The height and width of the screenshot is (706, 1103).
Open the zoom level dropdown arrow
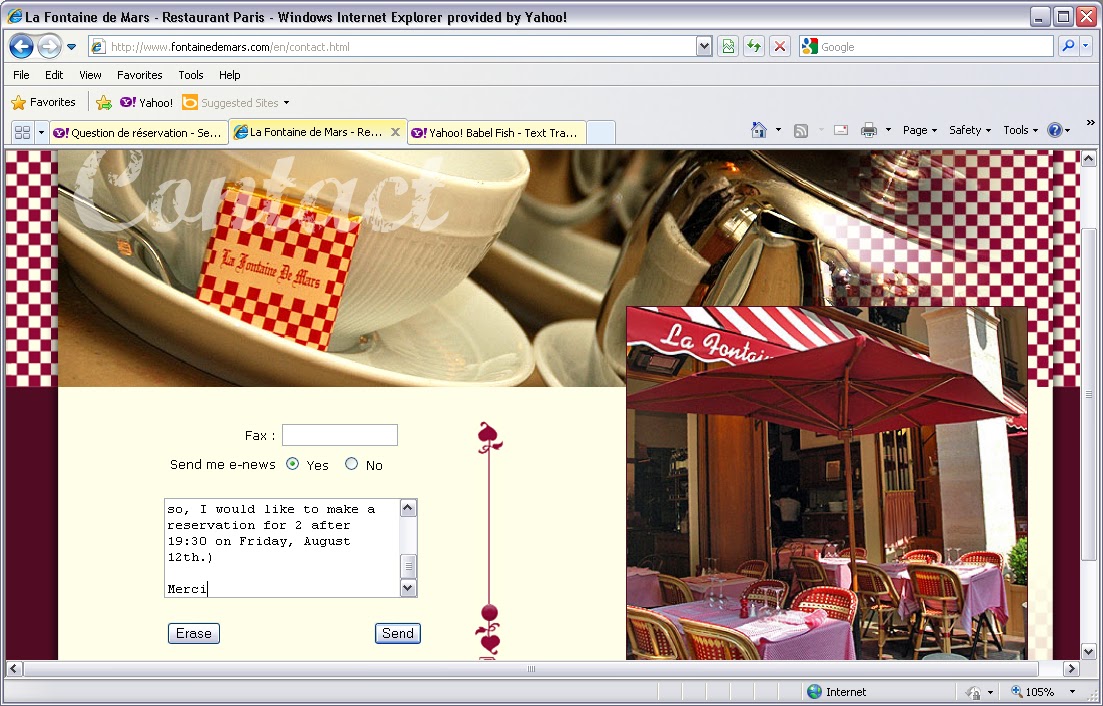click(1072, 692)
